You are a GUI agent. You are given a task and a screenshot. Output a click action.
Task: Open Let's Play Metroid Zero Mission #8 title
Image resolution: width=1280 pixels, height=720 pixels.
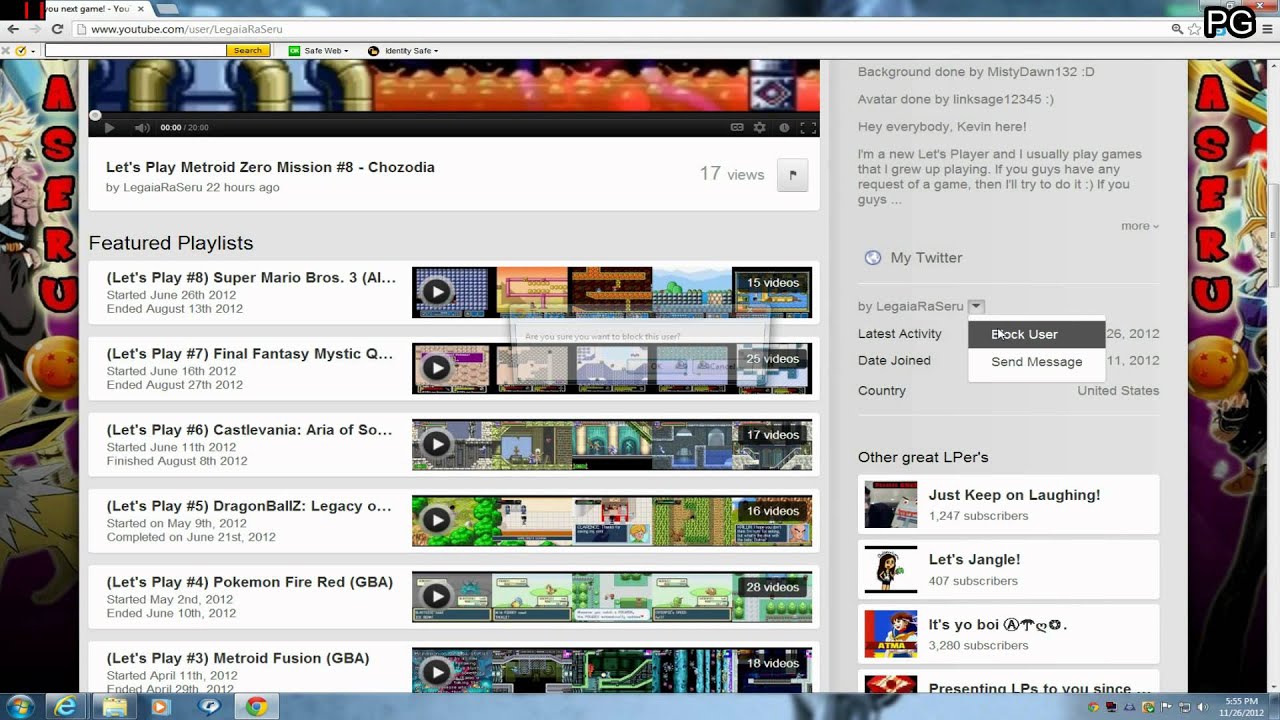tap(270, 167)
